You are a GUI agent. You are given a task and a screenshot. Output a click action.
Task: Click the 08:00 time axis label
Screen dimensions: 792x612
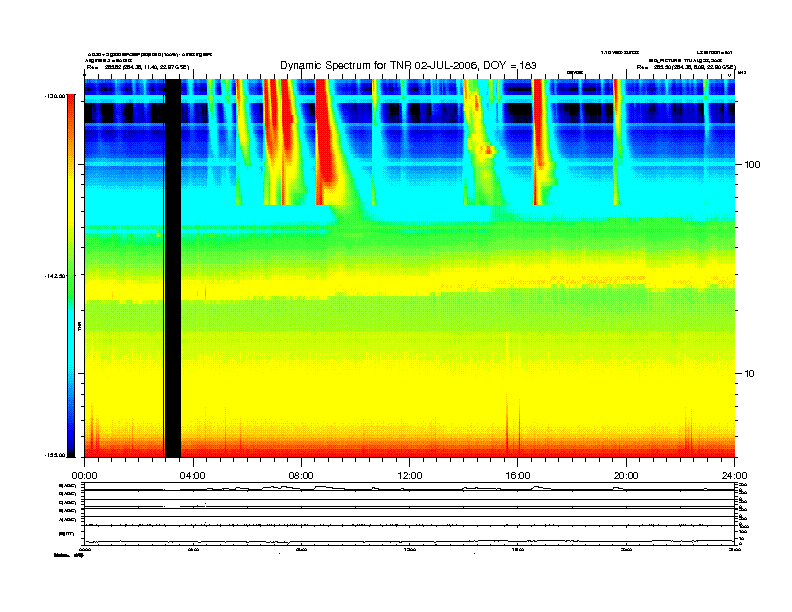(x=301, y=476)
